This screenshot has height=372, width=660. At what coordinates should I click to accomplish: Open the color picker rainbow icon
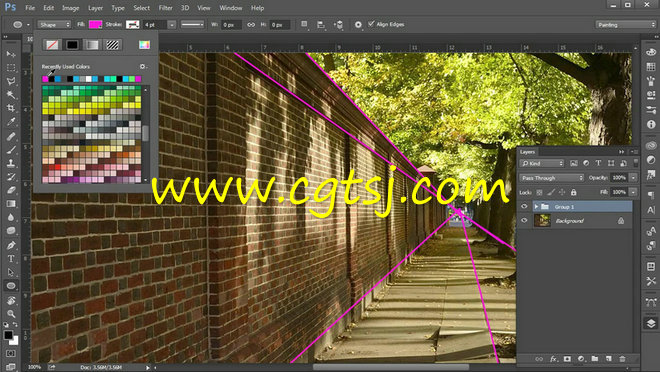pos(144,45)
